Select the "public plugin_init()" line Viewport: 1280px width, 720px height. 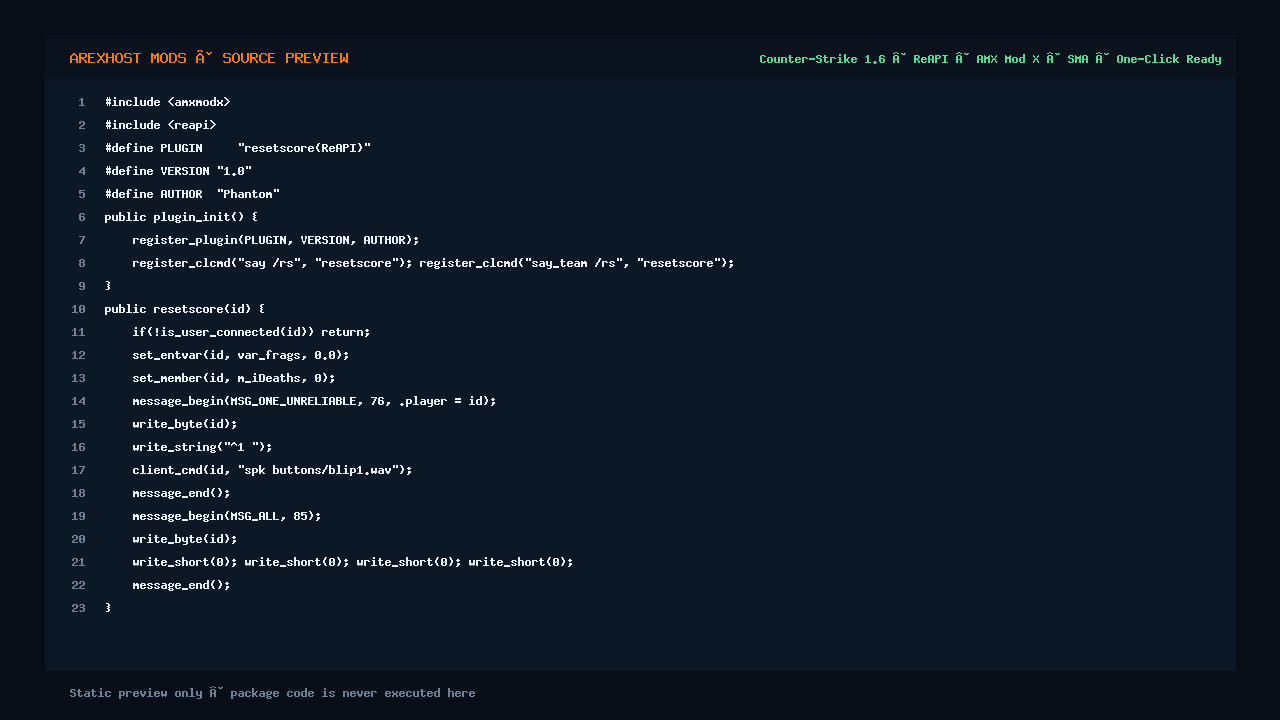click(182, 217)
